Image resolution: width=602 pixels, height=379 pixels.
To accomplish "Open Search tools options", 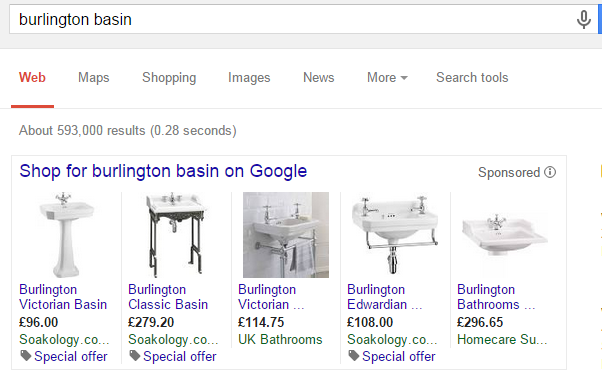I will [x=472, y=78].
